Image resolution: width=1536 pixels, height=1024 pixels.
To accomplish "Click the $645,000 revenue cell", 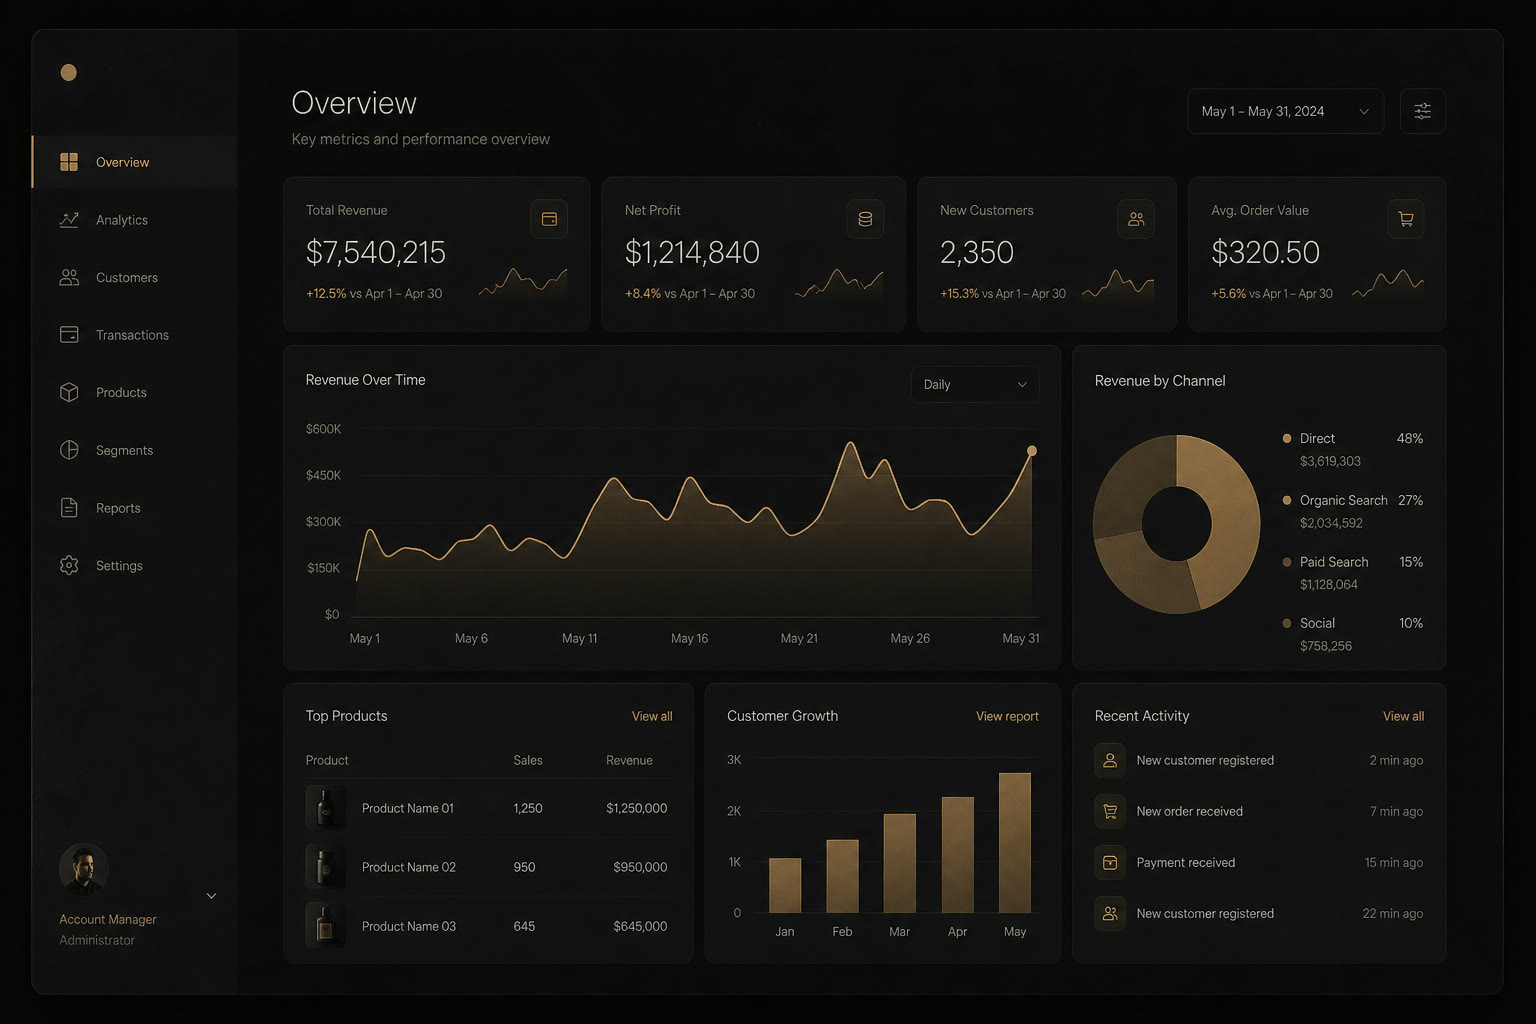I will 640,926.
